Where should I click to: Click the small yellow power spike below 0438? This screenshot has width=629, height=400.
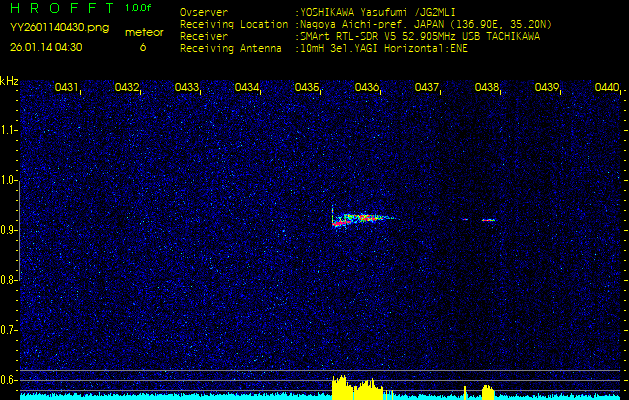(x=487, y=391)
